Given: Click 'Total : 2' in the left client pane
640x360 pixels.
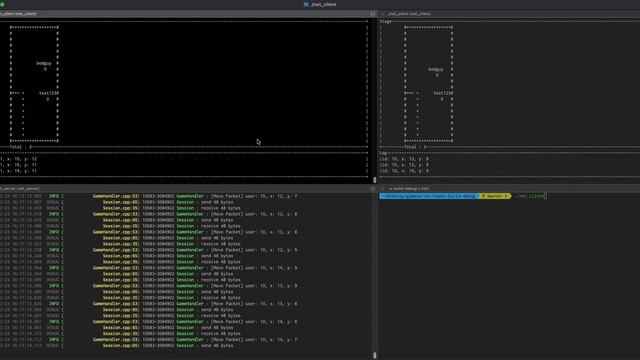Looking at the screenshot, I should (20, 147).
